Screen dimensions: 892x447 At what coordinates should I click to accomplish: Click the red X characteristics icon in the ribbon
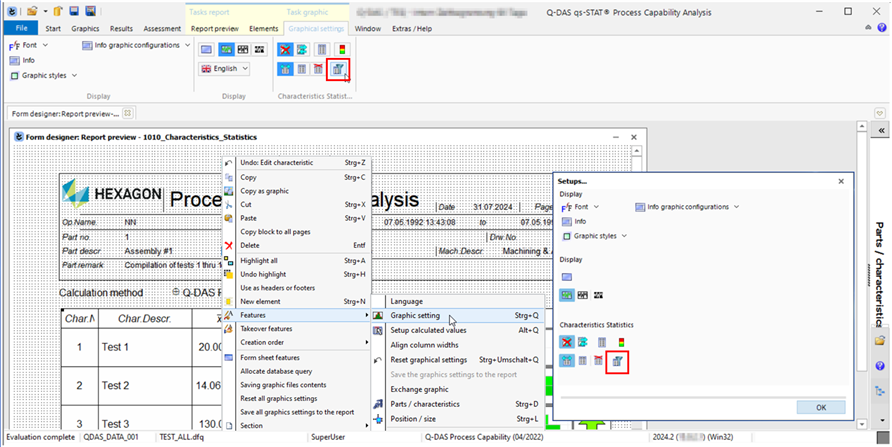pos(286,50)
